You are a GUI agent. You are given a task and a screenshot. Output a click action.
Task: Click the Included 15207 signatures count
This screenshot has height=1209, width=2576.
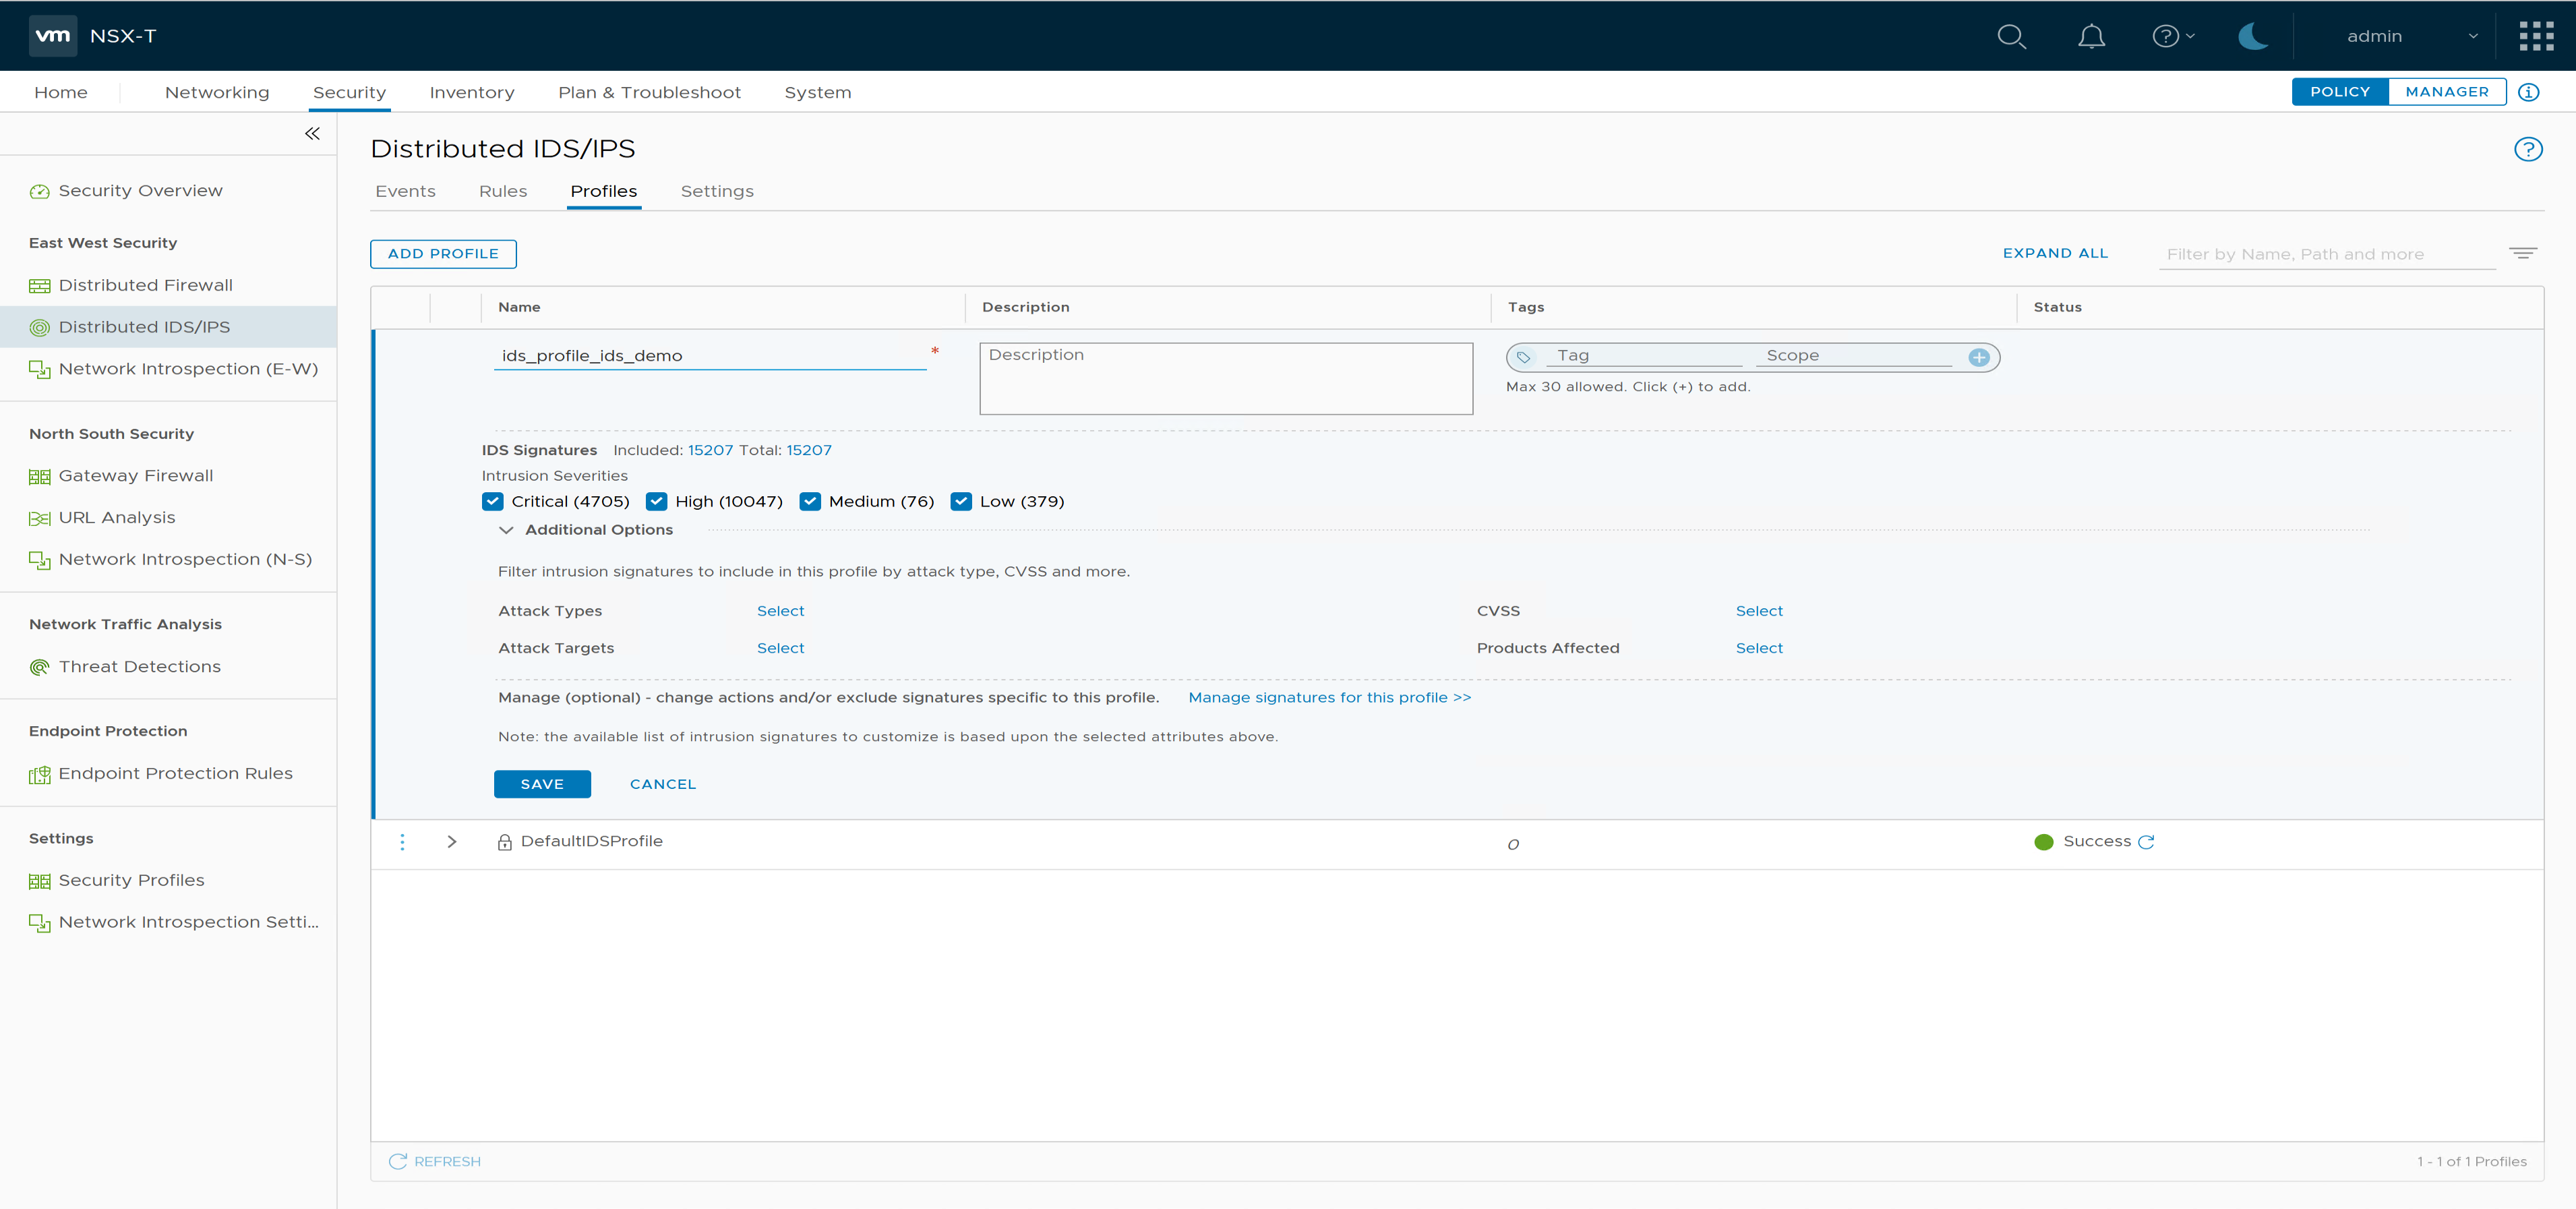pyautogui.click(x=710, y=451)
